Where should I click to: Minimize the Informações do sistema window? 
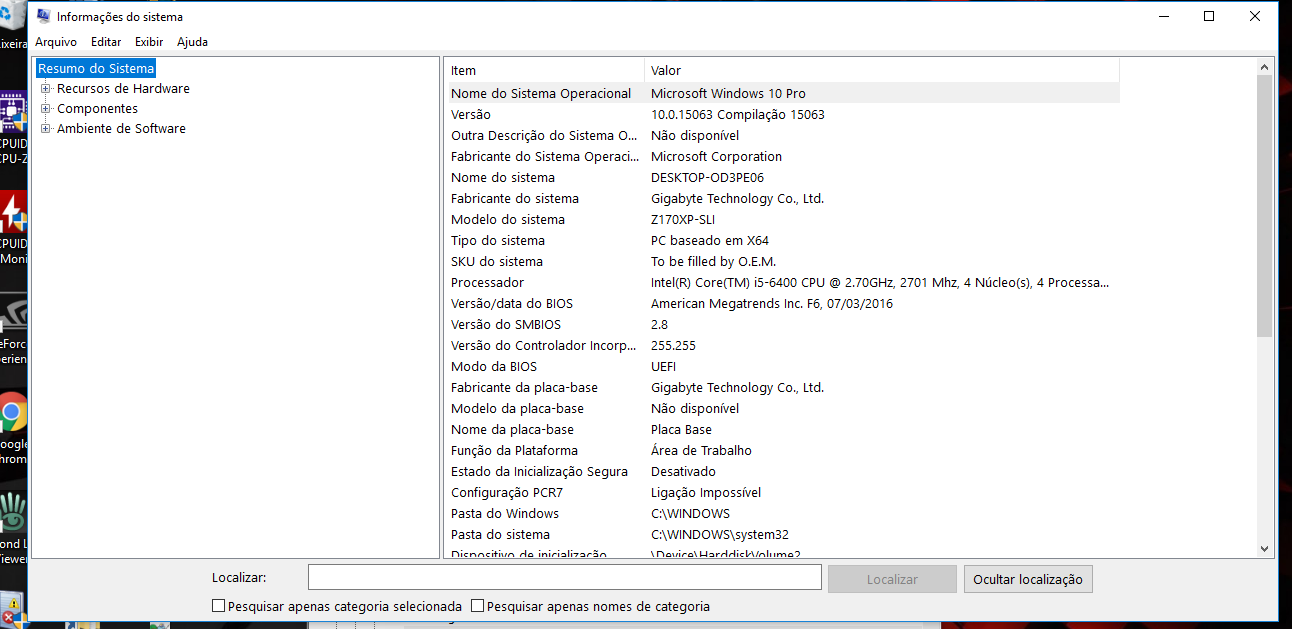tap(1163, 16)
